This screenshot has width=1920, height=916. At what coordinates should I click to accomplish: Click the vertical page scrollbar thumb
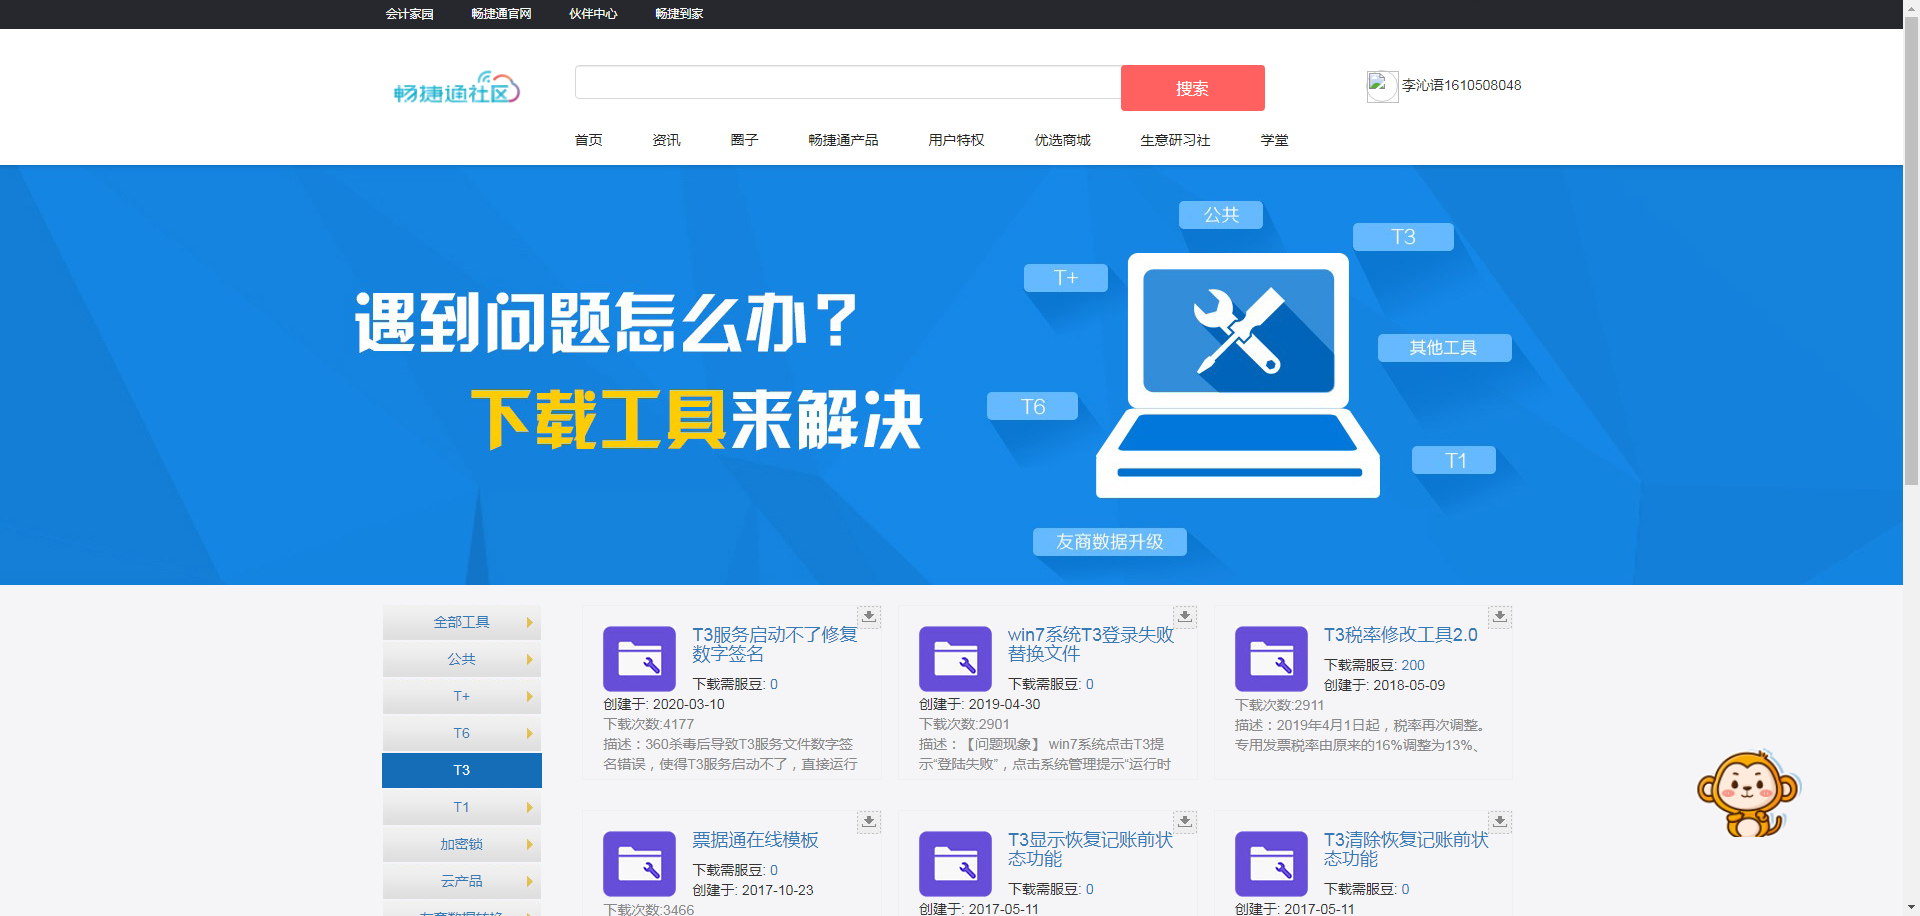(x=1911, y=250)
